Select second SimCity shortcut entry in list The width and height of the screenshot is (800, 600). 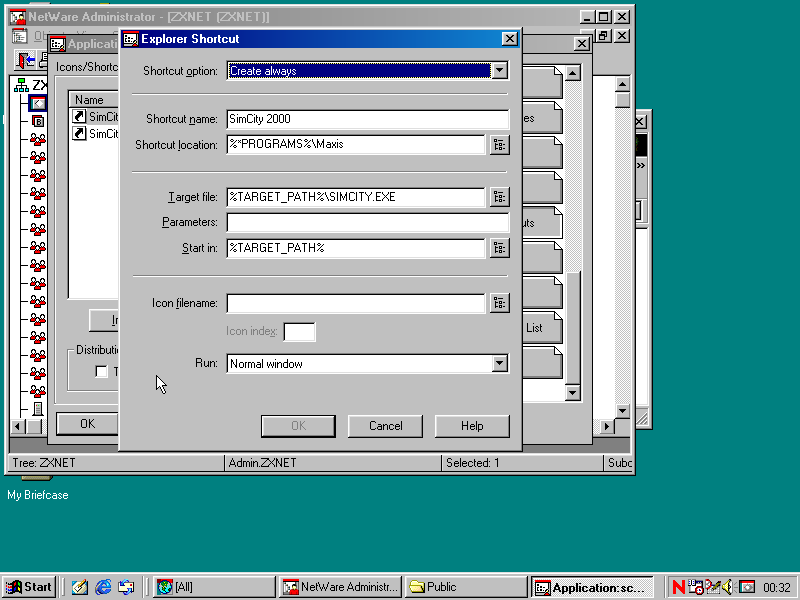[x=95, y=134]
